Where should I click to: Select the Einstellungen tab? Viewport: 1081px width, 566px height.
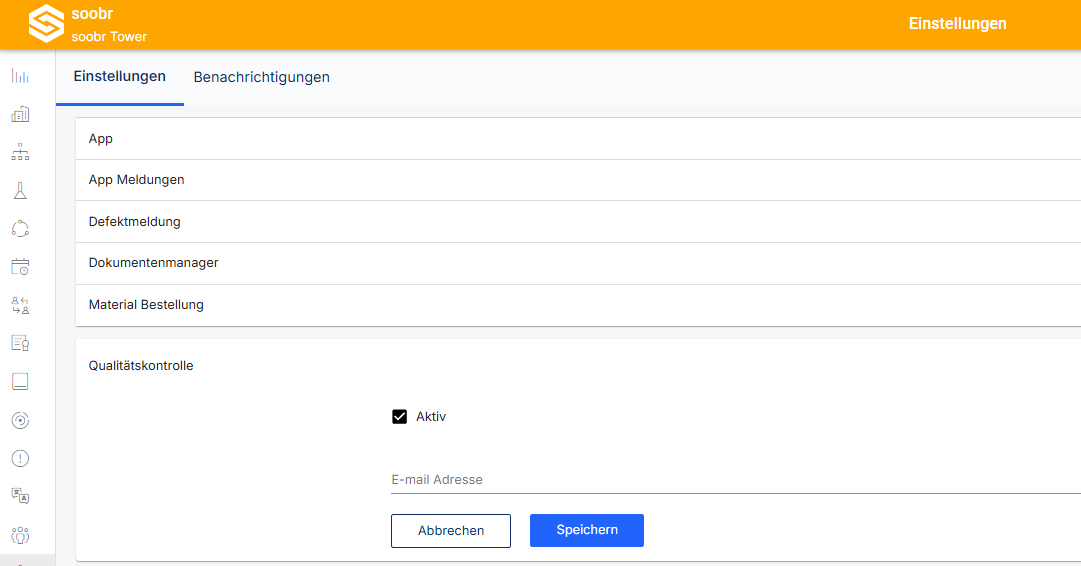[120, 77]
